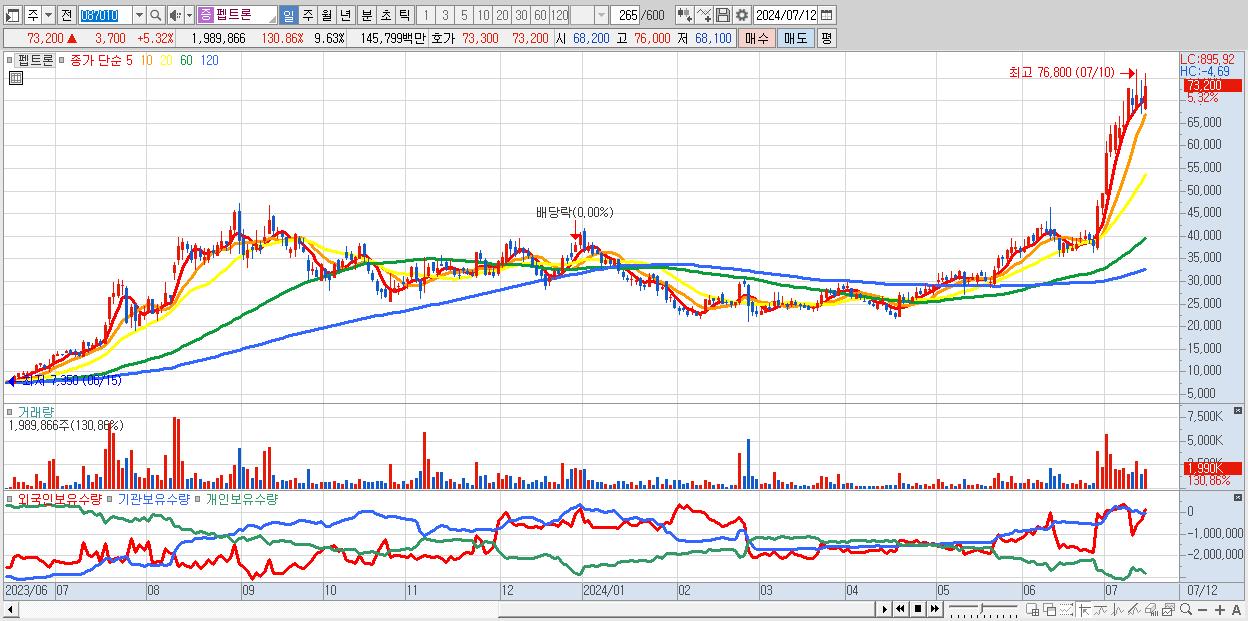Click the rewind button in bottom bar
This screenshot has height=621, width=1248.
click(900, 609)
